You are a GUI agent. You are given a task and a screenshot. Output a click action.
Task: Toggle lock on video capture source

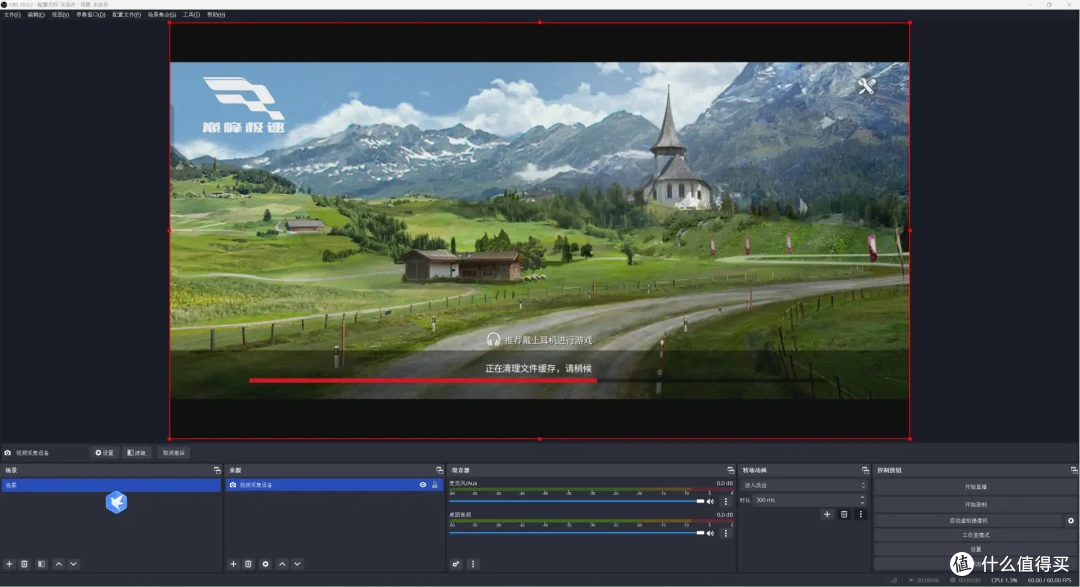[x=435, y=485]
